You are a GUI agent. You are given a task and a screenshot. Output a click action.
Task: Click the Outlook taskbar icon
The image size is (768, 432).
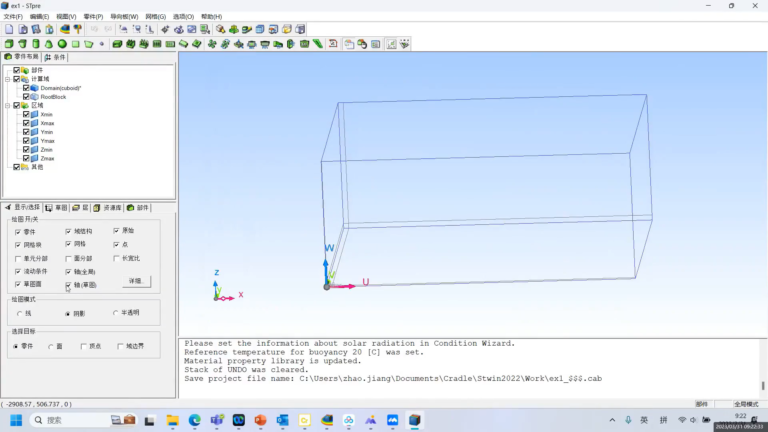[283, 420]
